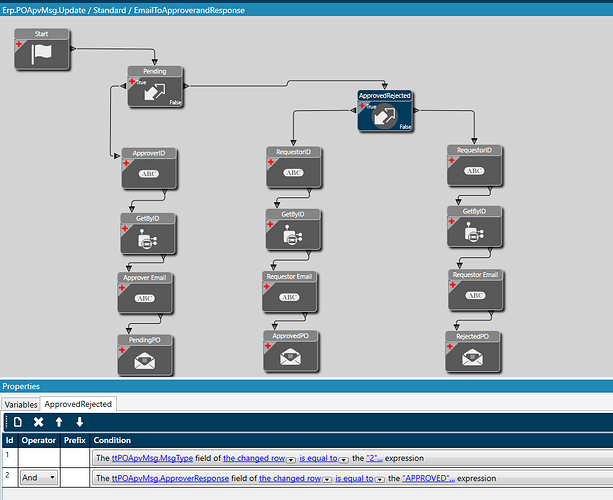Click the ApprovedRejected node's False output connector
The width and height of the screenshot is (613, 500).
(416, 111)
